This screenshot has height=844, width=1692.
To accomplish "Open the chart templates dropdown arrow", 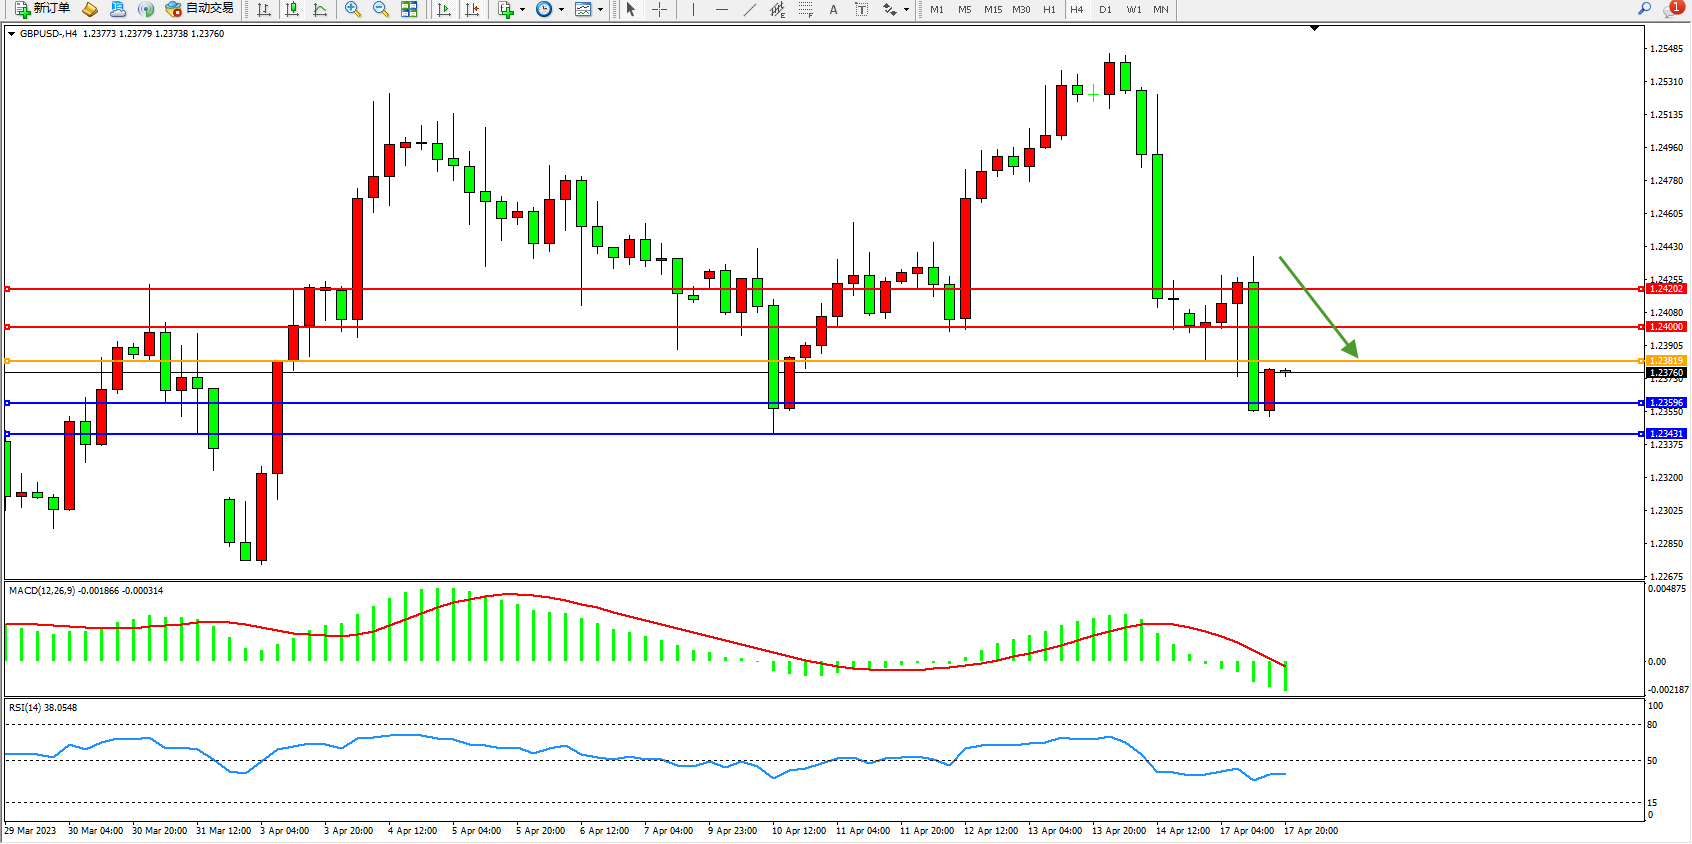I will 600,10.
